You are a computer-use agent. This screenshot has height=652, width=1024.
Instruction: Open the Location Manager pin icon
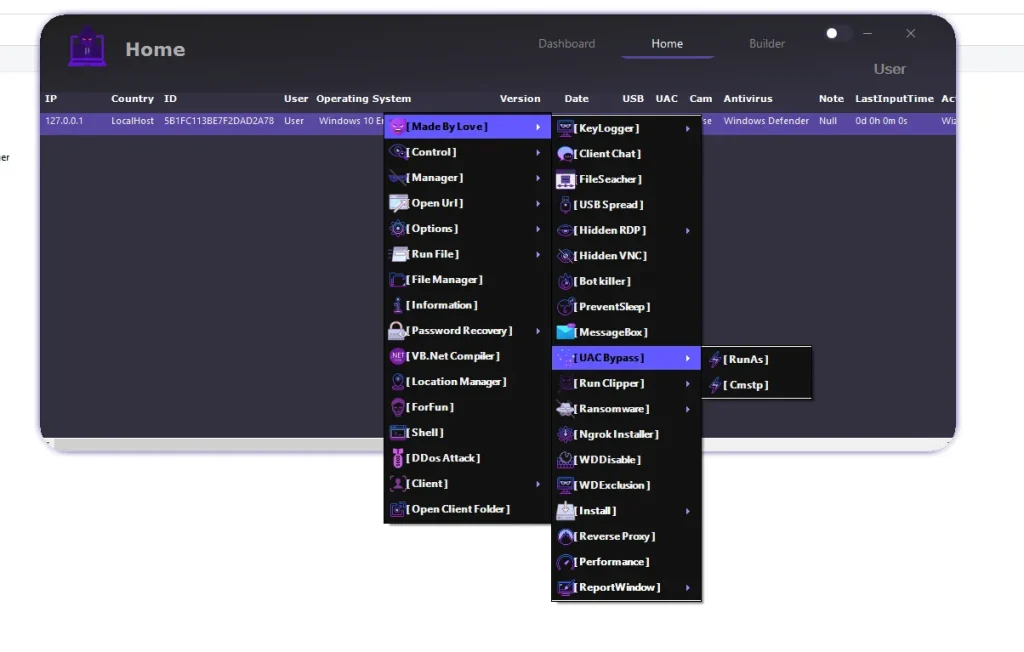(396, 381)
